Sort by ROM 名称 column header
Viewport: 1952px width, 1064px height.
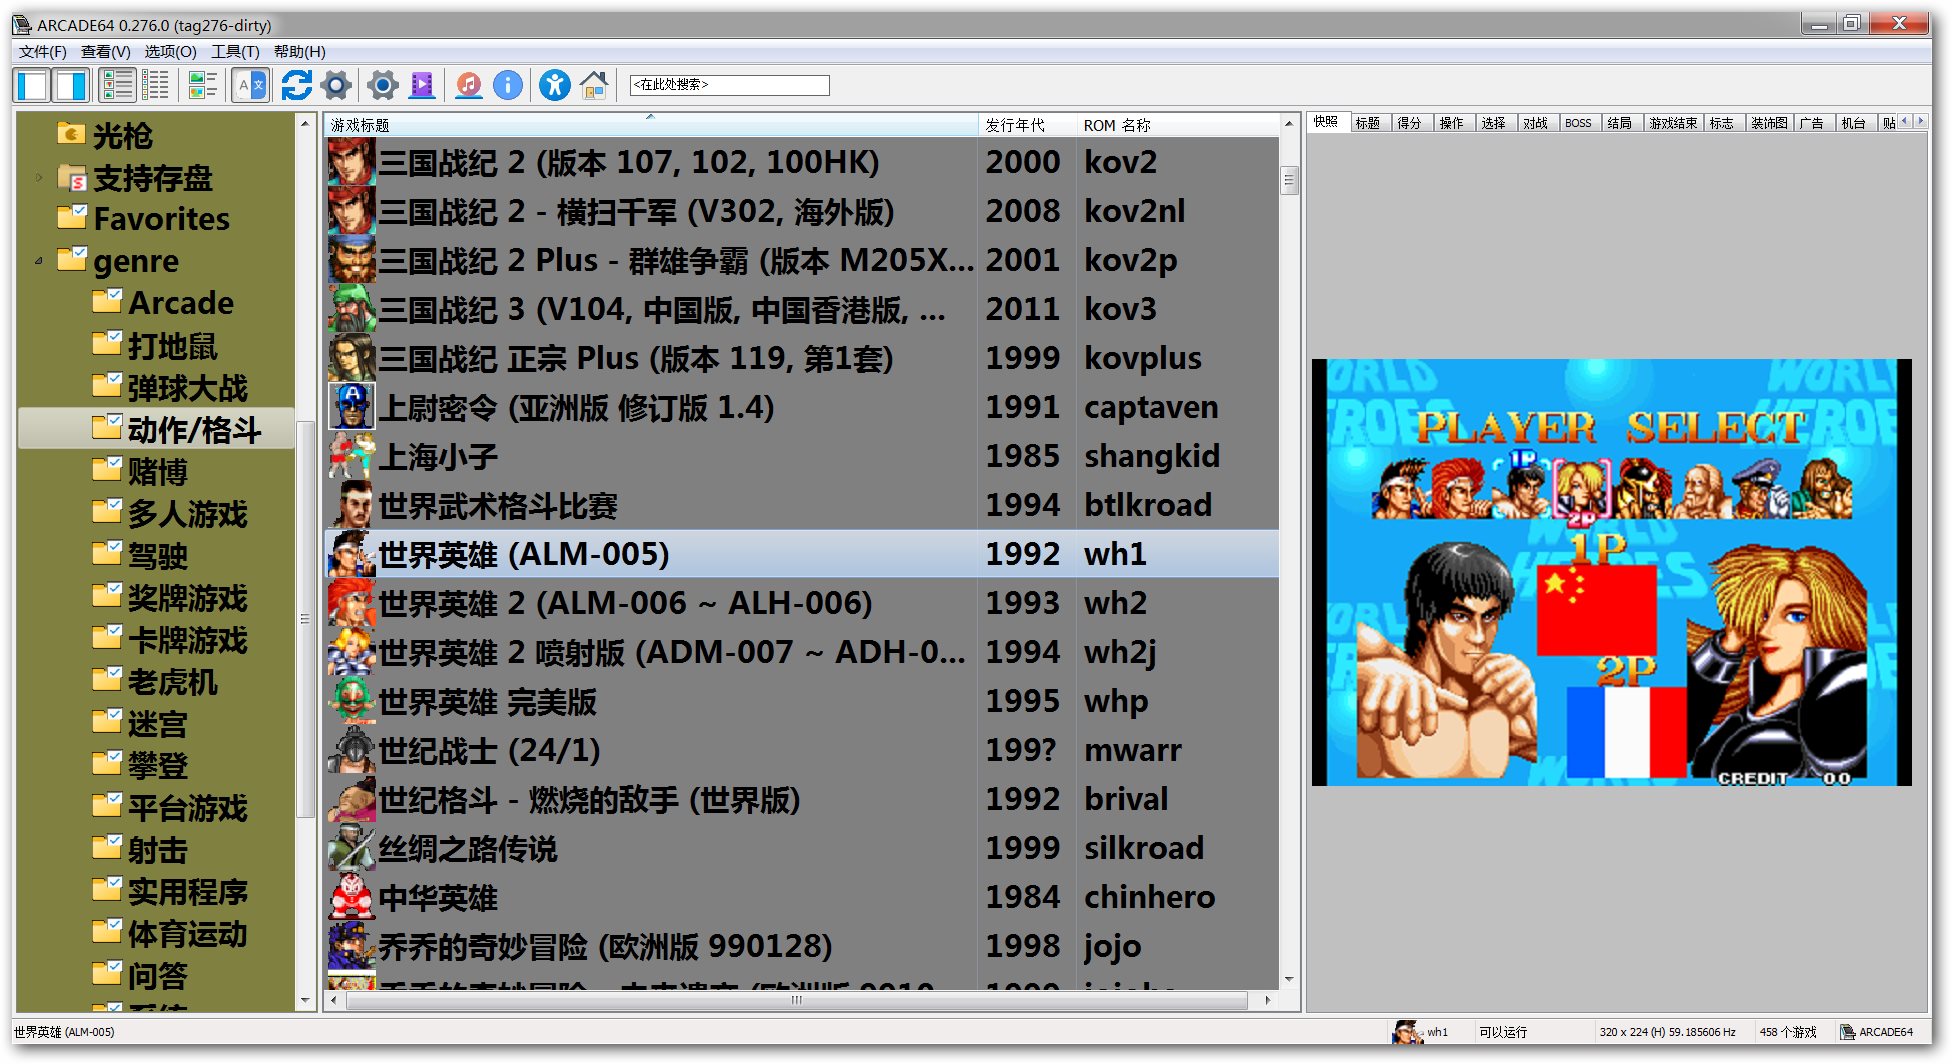pyautogui.click(x=1178, y=125)
